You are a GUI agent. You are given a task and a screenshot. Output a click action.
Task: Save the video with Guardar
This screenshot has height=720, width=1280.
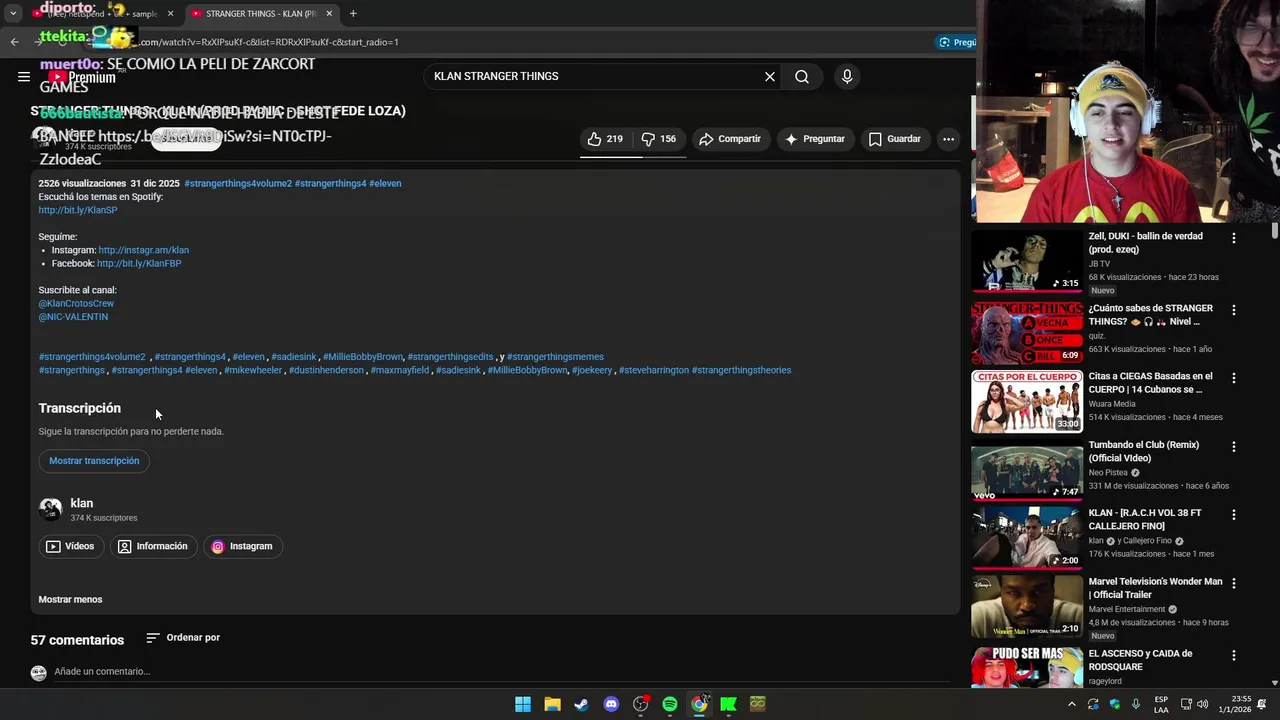895,139
